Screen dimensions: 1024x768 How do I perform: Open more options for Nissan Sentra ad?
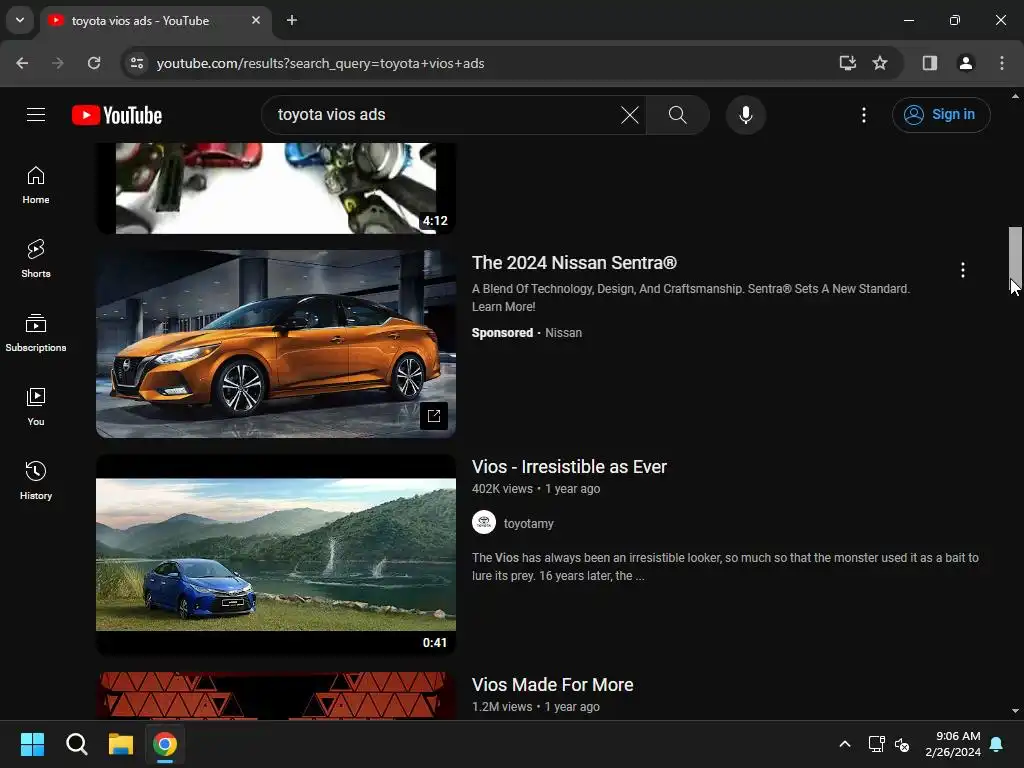tap(962, 270)
